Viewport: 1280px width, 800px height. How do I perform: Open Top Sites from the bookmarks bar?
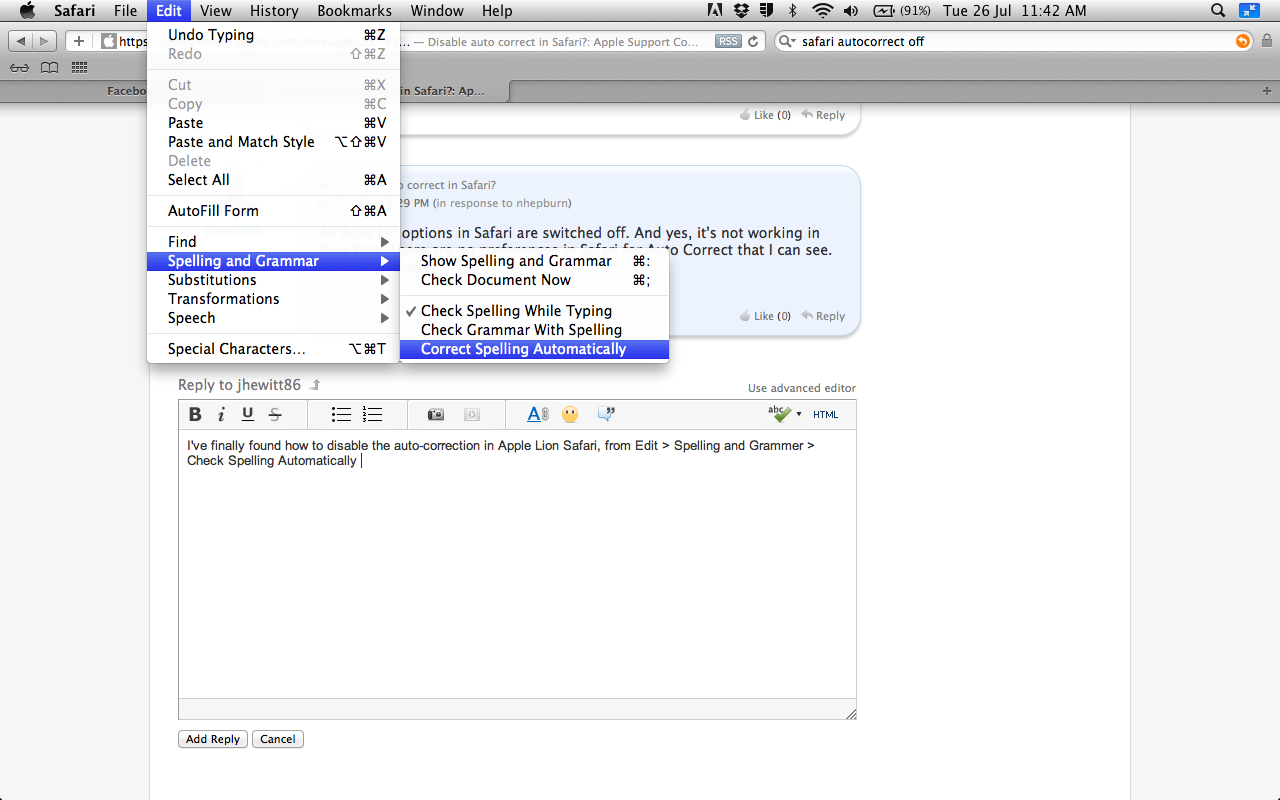tap(78, 67)
